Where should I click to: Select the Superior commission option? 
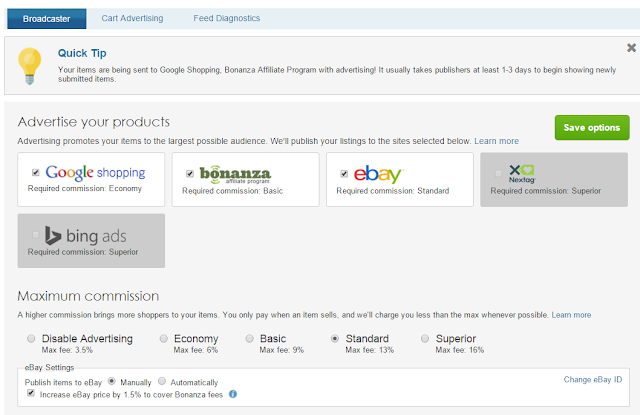(x=425, y=338)
